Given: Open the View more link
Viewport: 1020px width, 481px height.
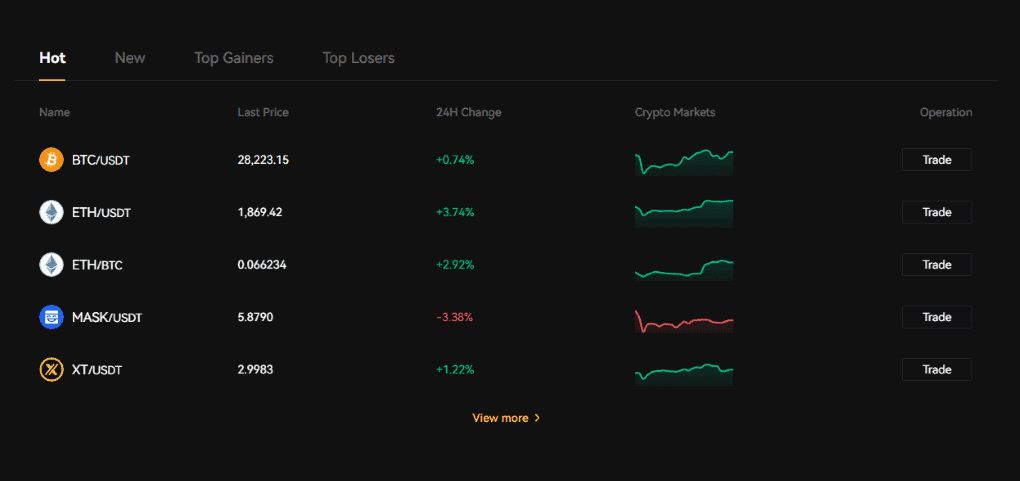Looking at the screenshot, I should coord(506,418).
